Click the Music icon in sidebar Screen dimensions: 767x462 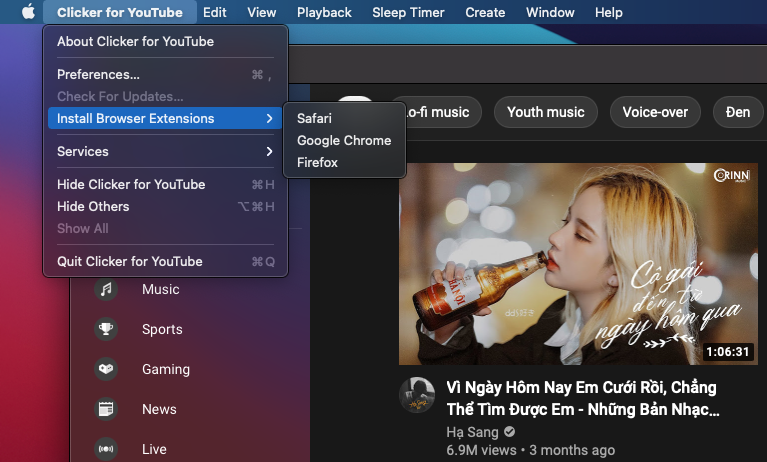point(106,289)
